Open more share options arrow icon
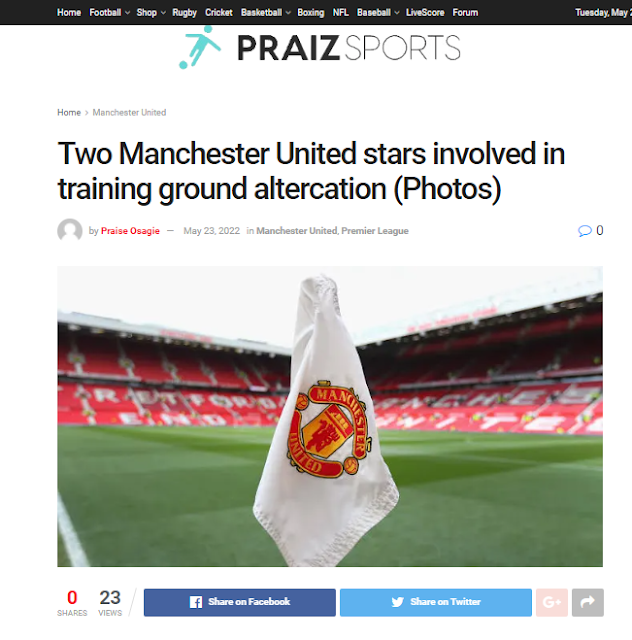The width and height of the screenshot is (632, 640). [x=587, y=602]
